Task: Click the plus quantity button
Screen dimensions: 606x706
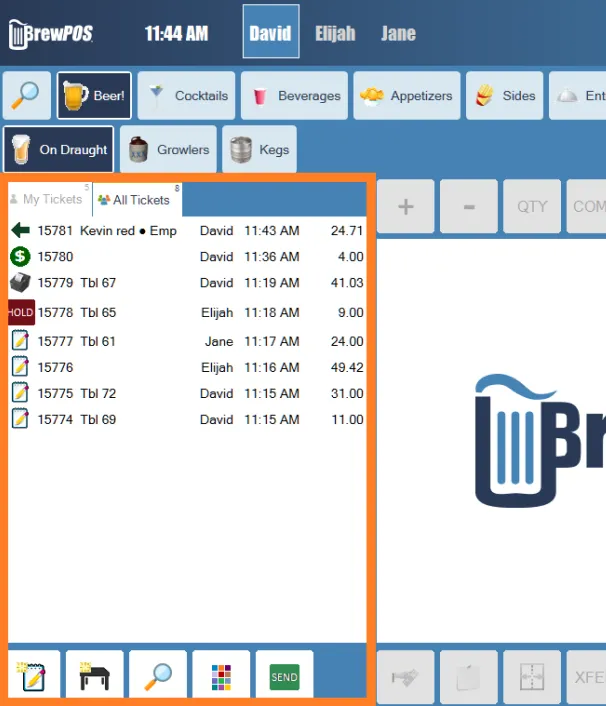Action: [x=406, y=206]
